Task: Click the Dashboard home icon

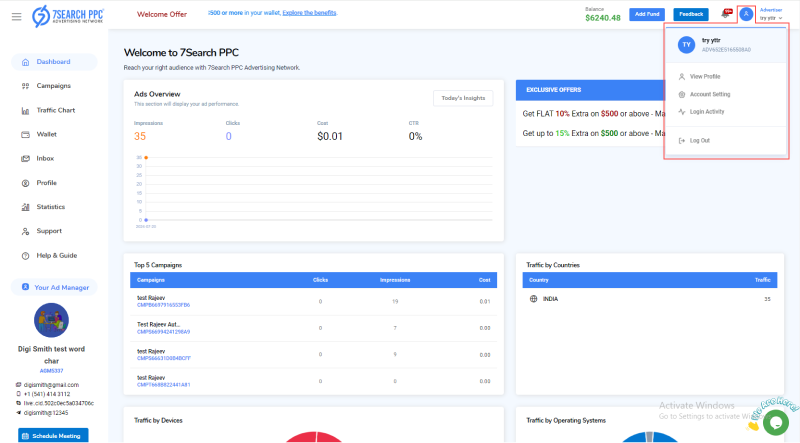Action: pos(26,62)
